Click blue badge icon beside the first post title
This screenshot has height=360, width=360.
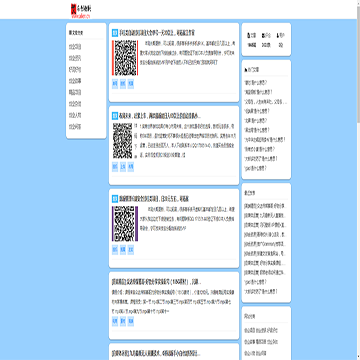(x=115, y=33)
